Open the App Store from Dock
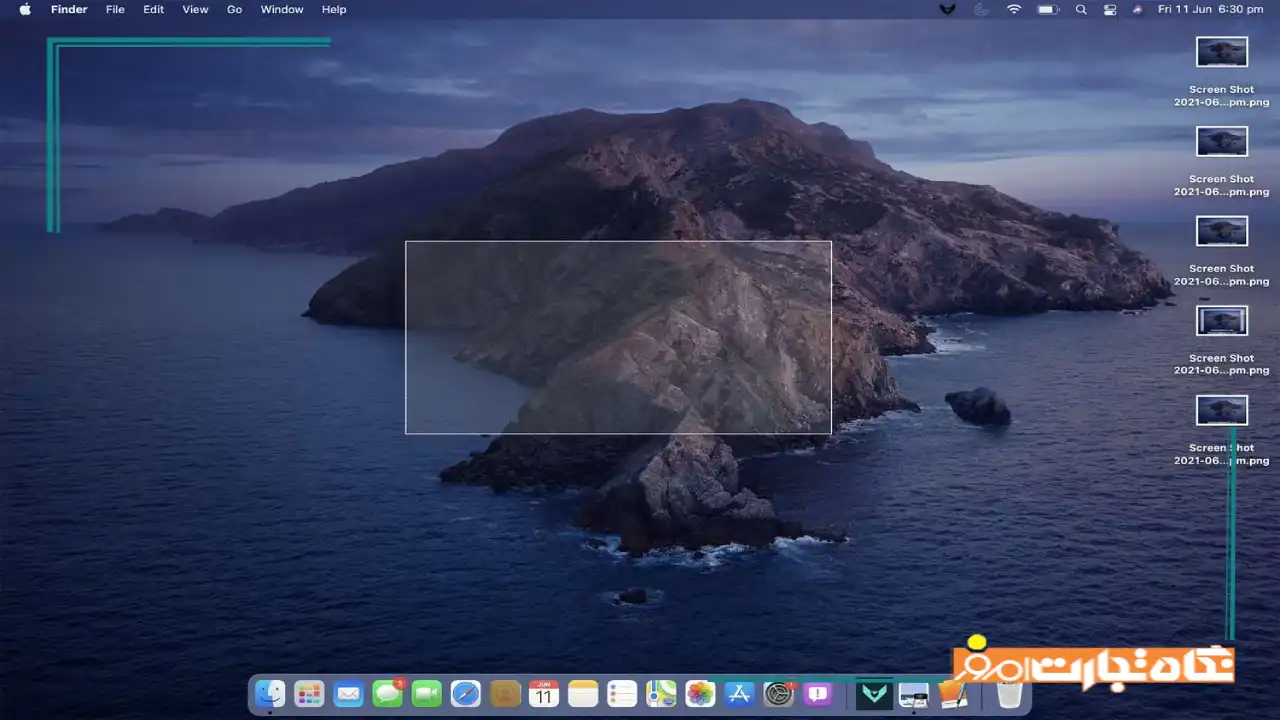This screenshot has height=720, width=1280. (x=739, y=693)
